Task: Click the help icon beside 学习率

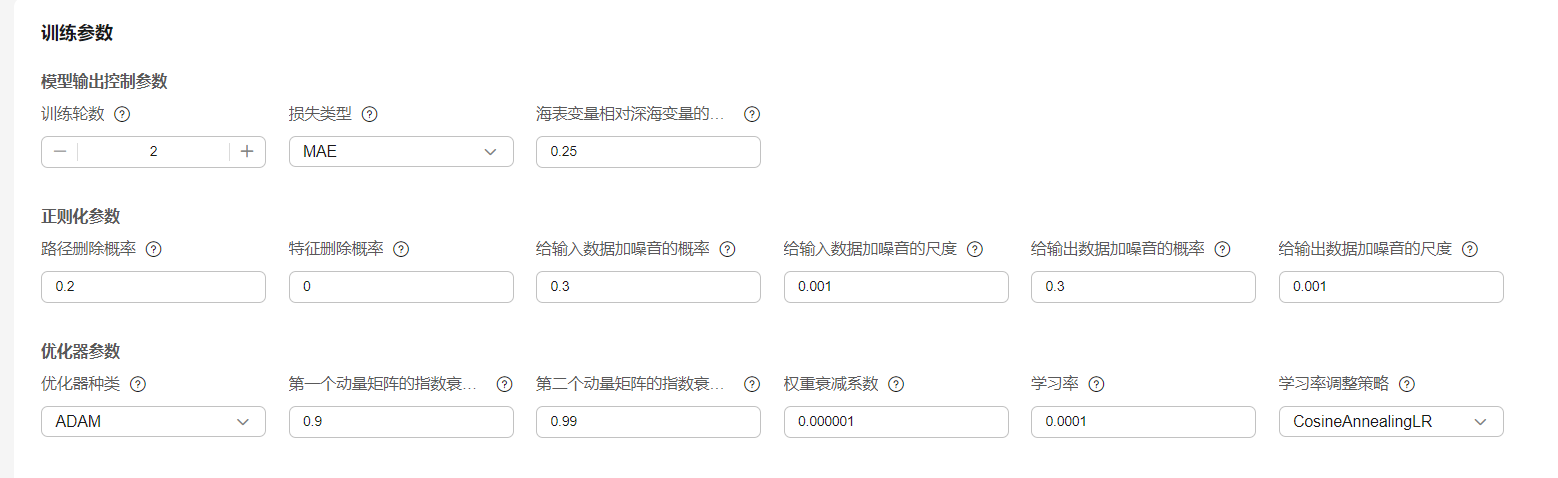Action: coord(1096,384)
